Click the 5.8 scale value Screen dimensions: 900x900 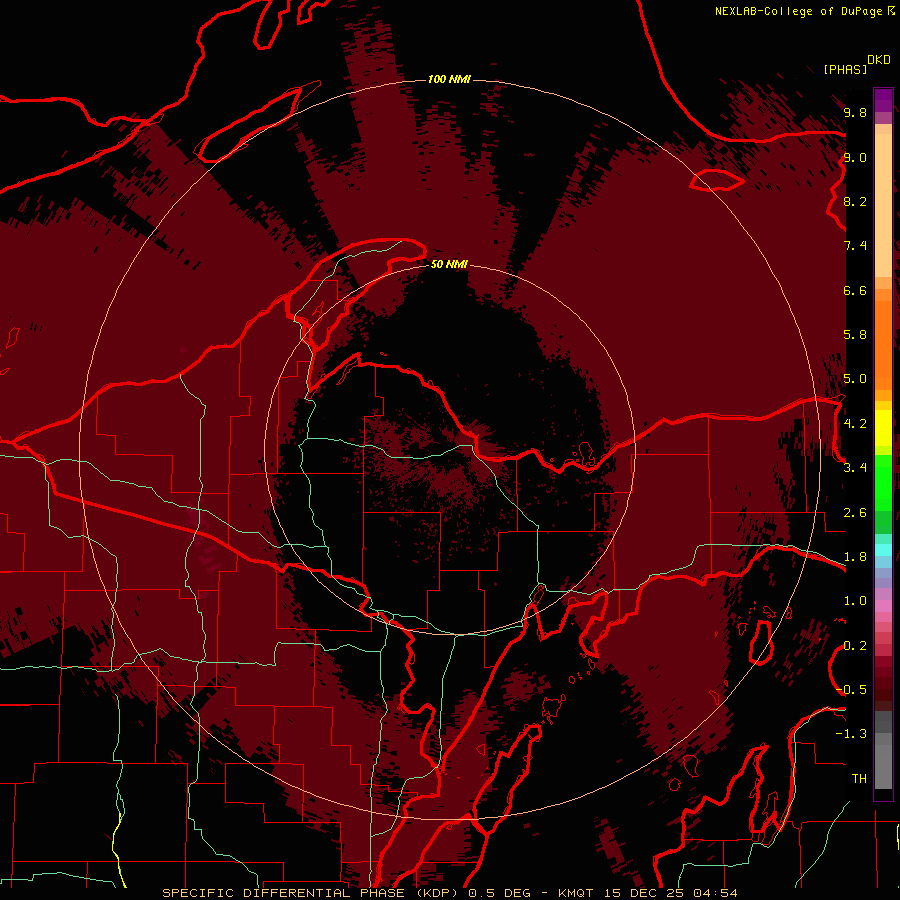[x=855, y=335]
